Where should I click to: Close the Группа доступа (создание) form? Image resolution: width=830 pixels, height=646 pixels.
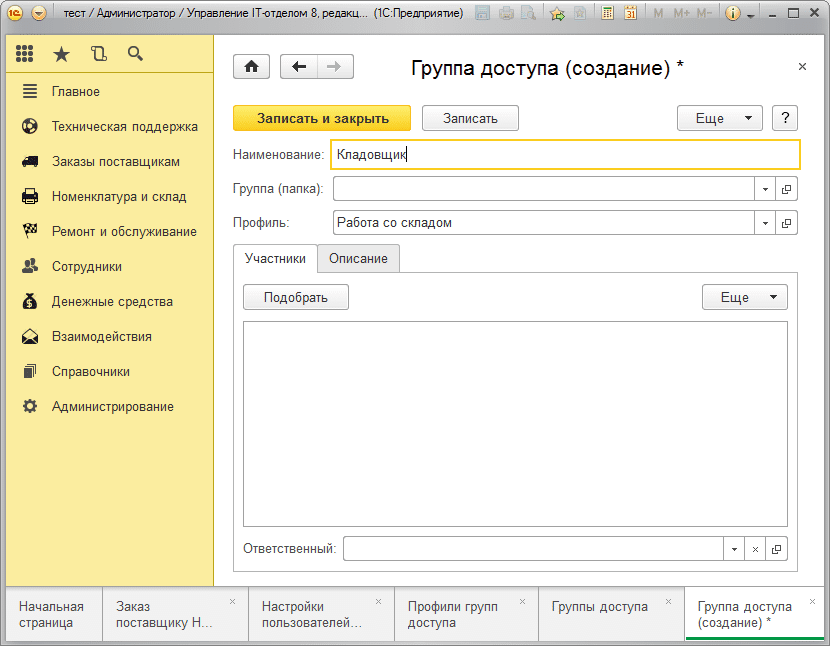click(802, 66)
